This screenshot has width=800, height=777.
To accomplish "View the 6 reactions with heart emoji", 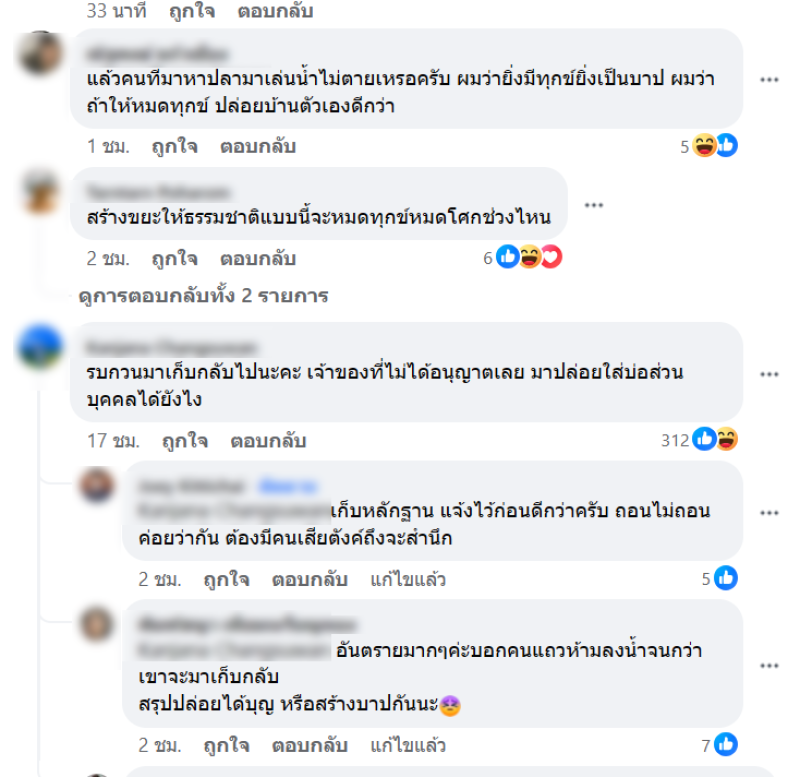I will click(522, 257).
